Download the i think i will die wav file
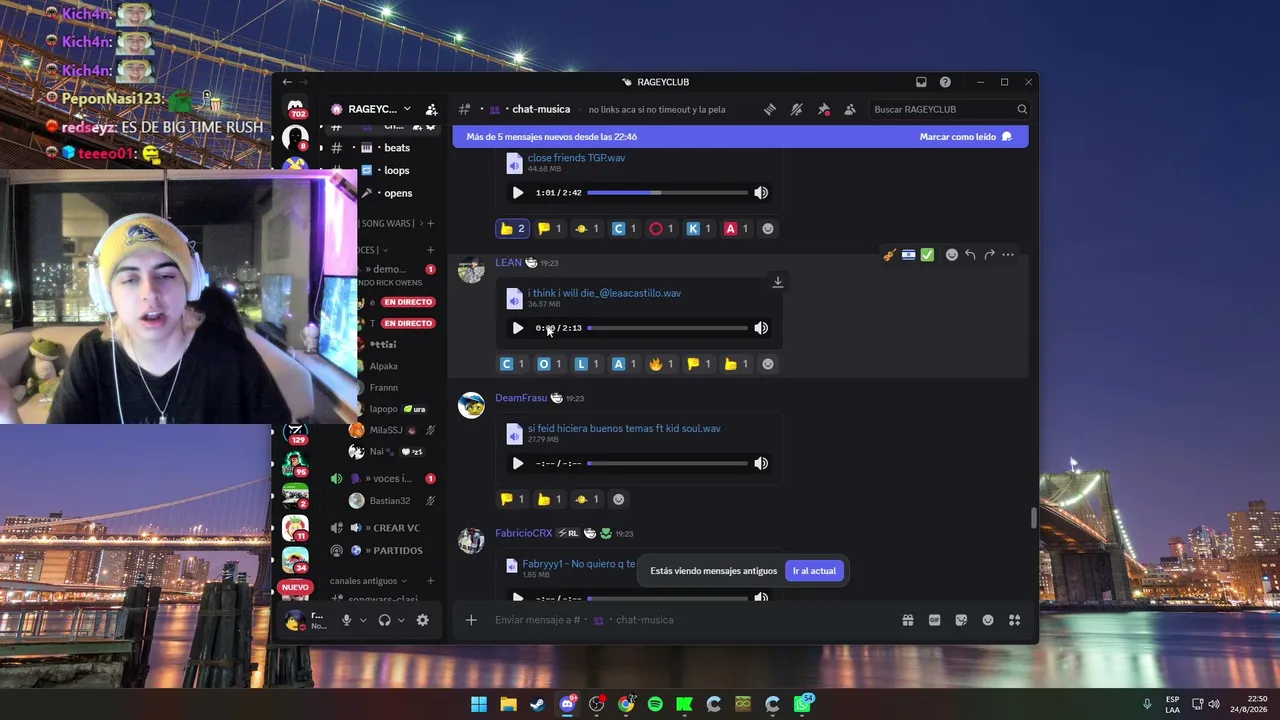Viewport: 1280px width, 720px height. pos(777,282)
